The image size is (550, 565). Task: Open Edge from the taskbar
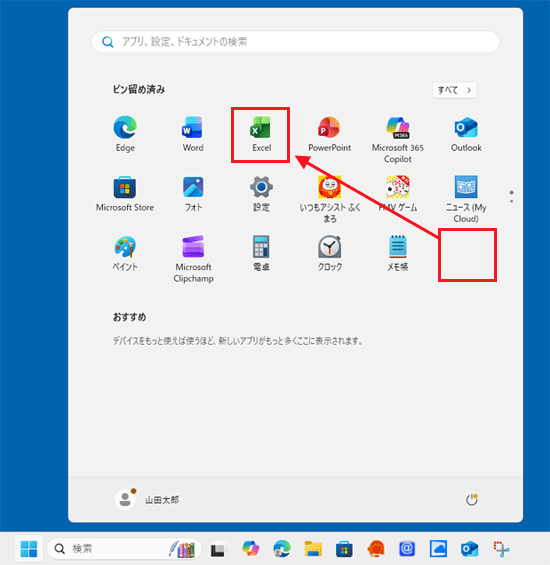282,549
